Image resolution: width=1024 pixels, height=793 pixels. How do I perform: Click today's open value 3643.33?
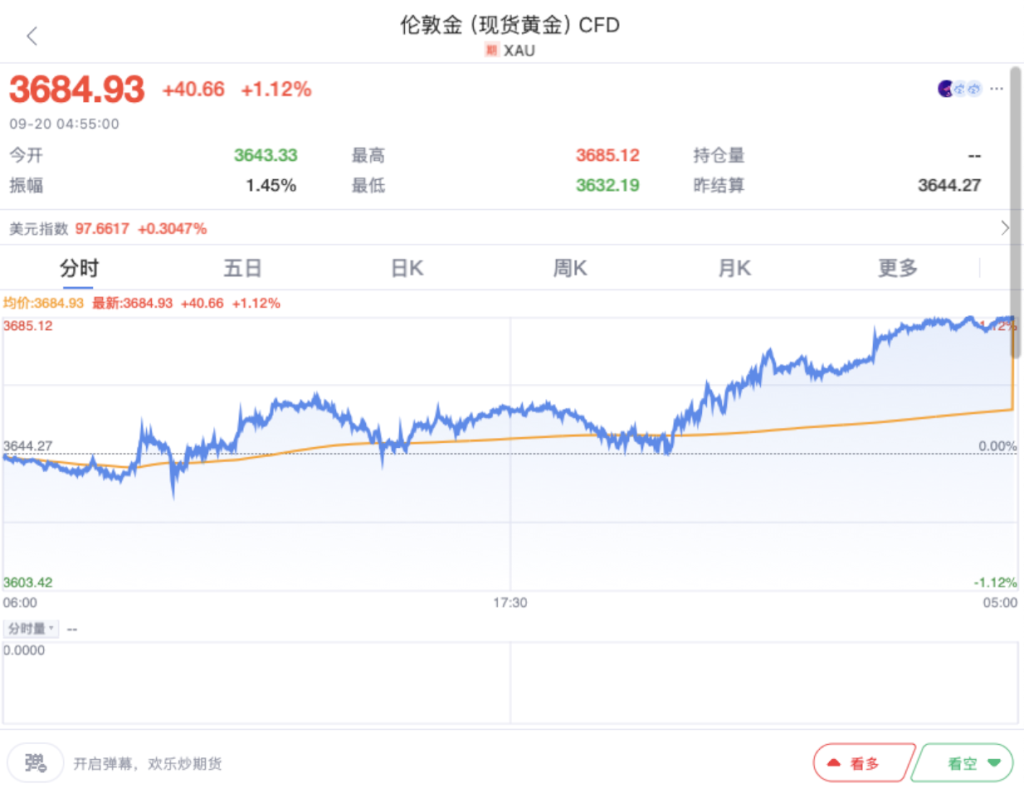265,155
